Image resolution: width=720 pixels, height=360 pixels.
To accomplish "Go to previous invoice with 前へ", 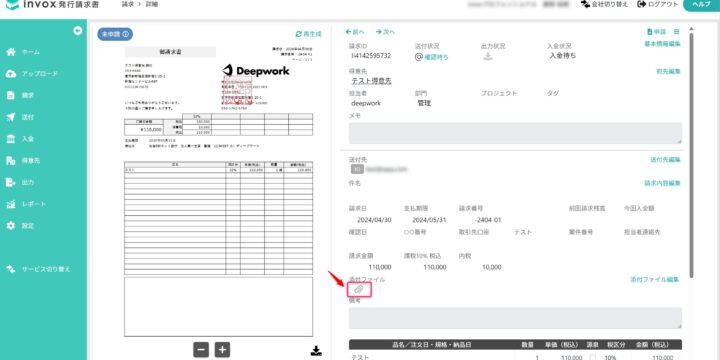I will tap(355, 32).
